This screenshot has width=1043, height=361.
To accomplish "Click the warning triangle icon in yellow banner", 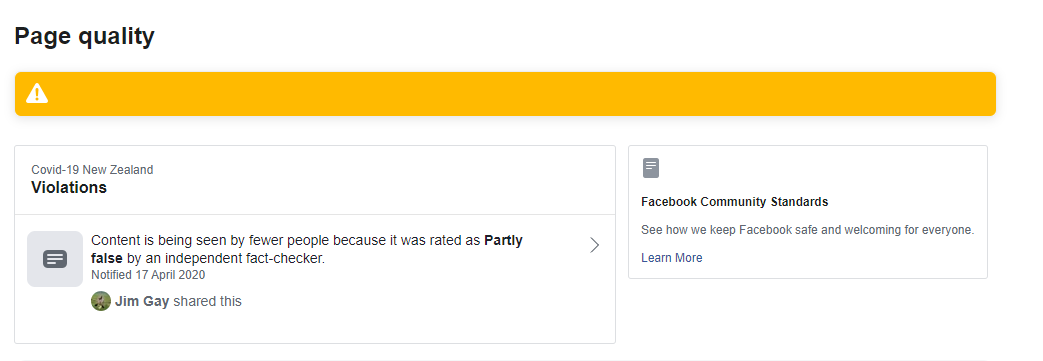I will [x=37, y=94].
